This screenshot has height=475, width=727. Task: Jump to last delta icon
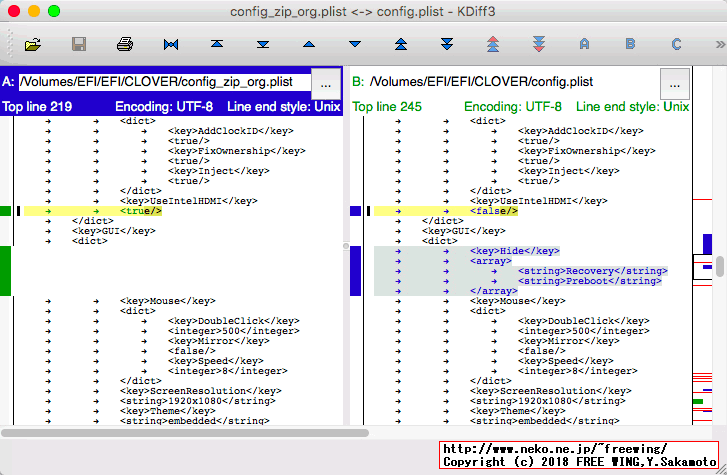pyautogui.click(x=263, y=45)
